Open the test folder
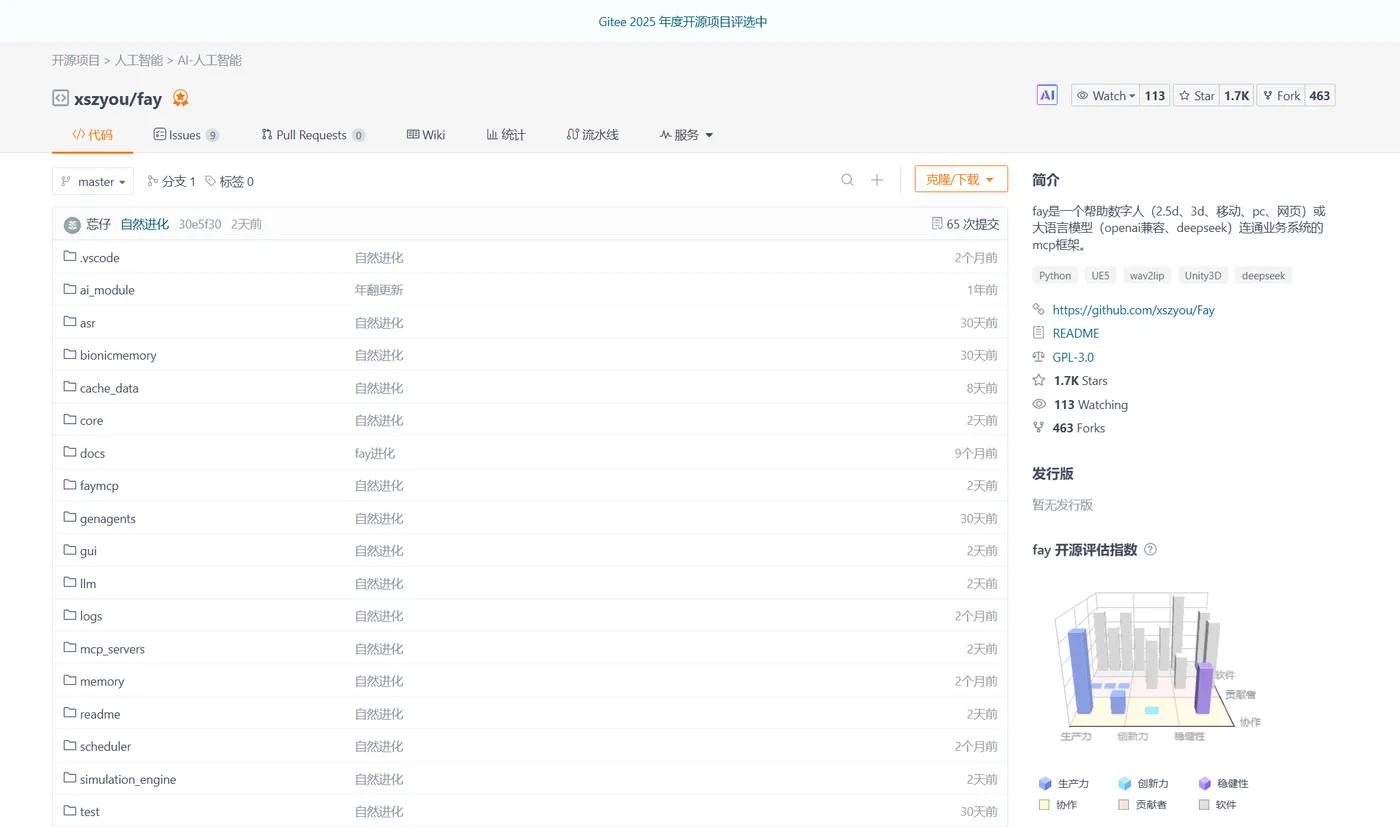The image size is (1400, 827). [x=90, y=812]
